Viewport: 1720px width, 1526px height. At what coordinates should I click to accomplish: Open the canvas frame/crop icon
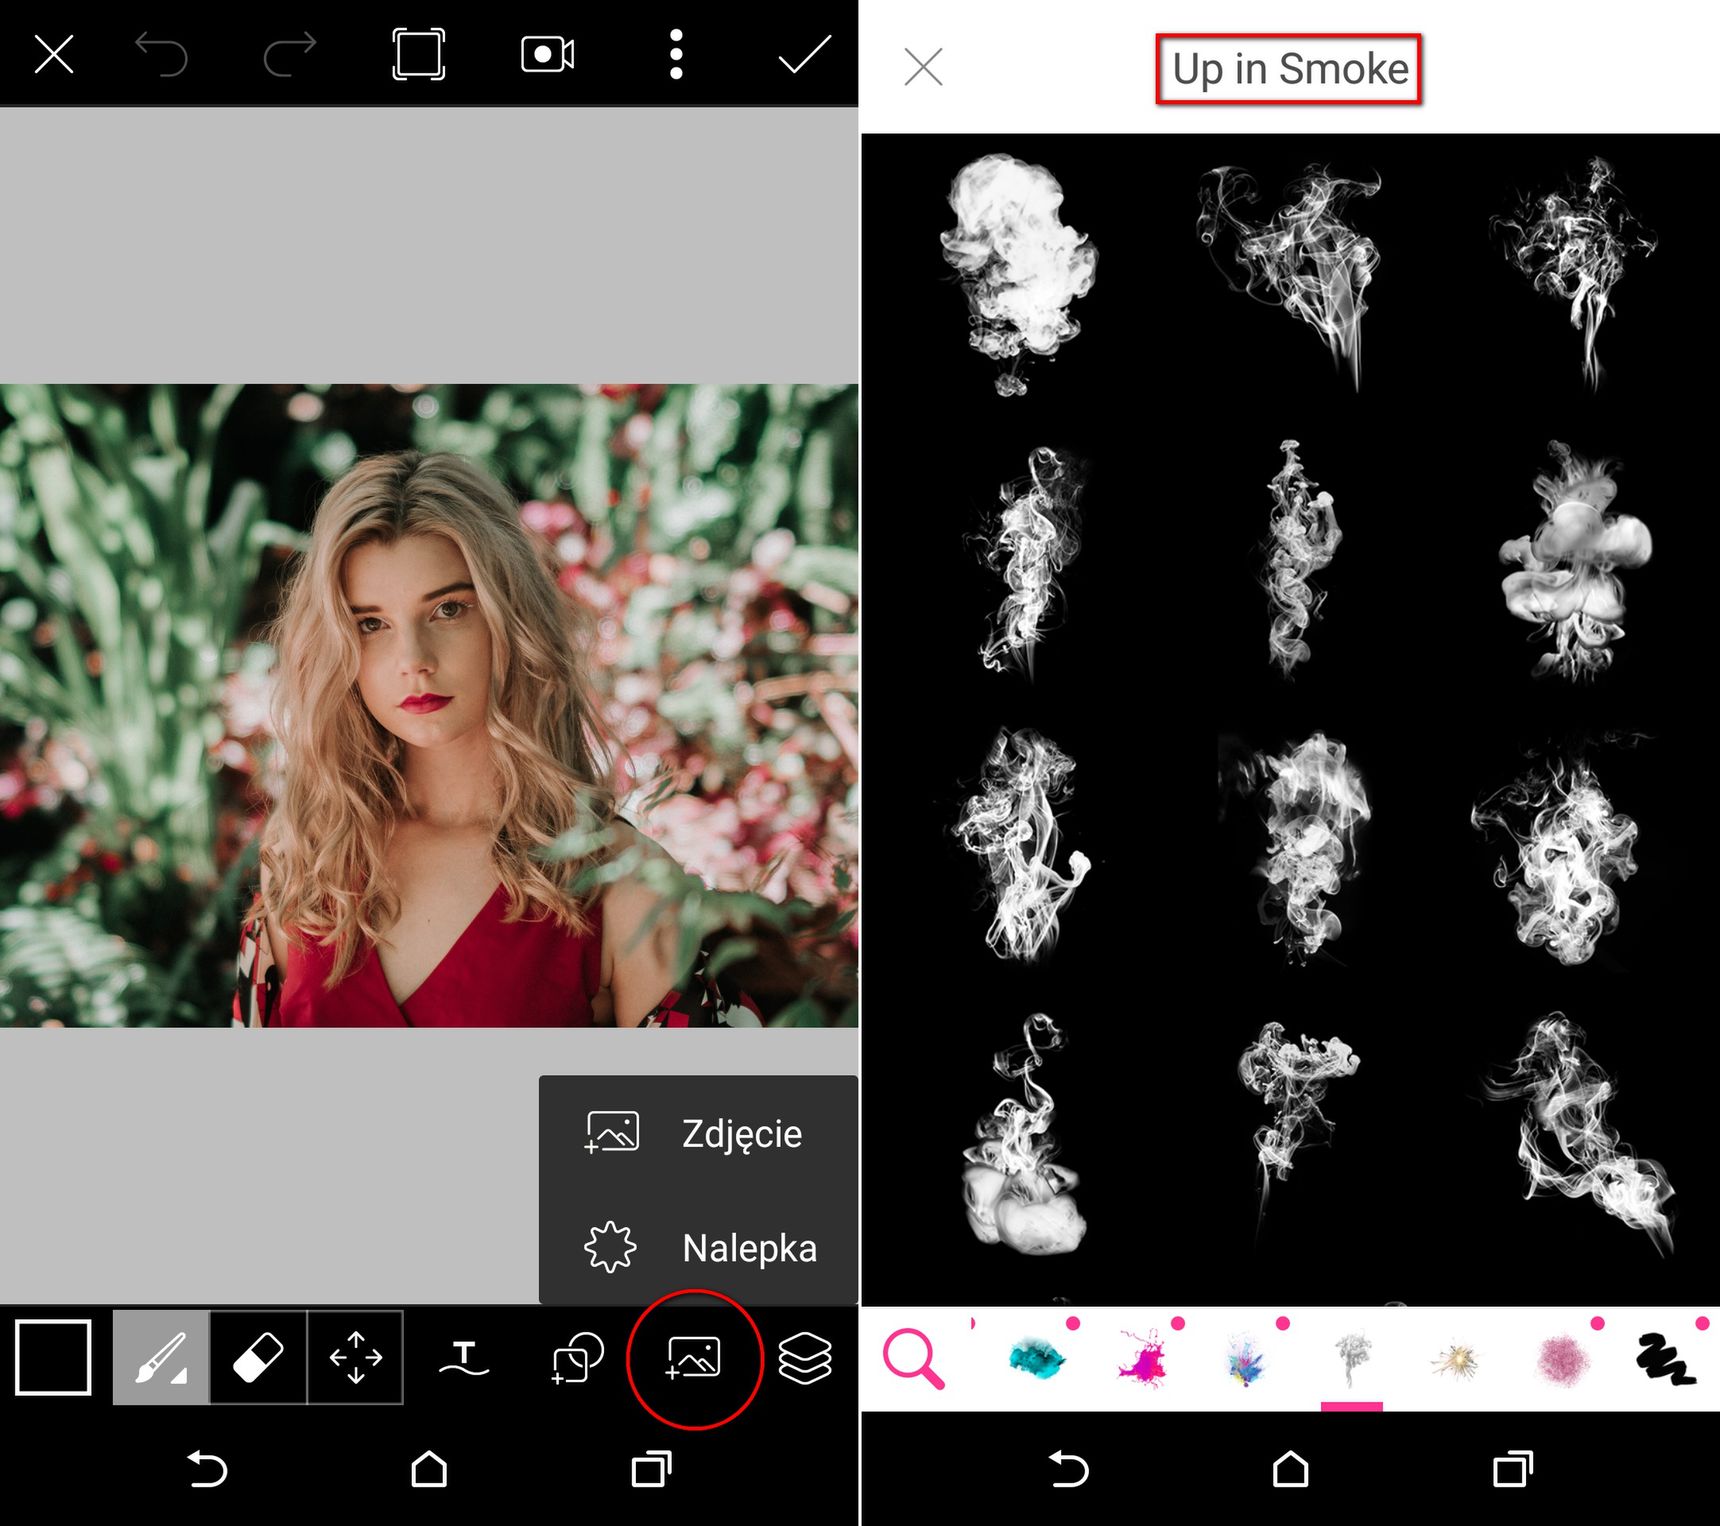pyautogui.click(x=418, y=54)
